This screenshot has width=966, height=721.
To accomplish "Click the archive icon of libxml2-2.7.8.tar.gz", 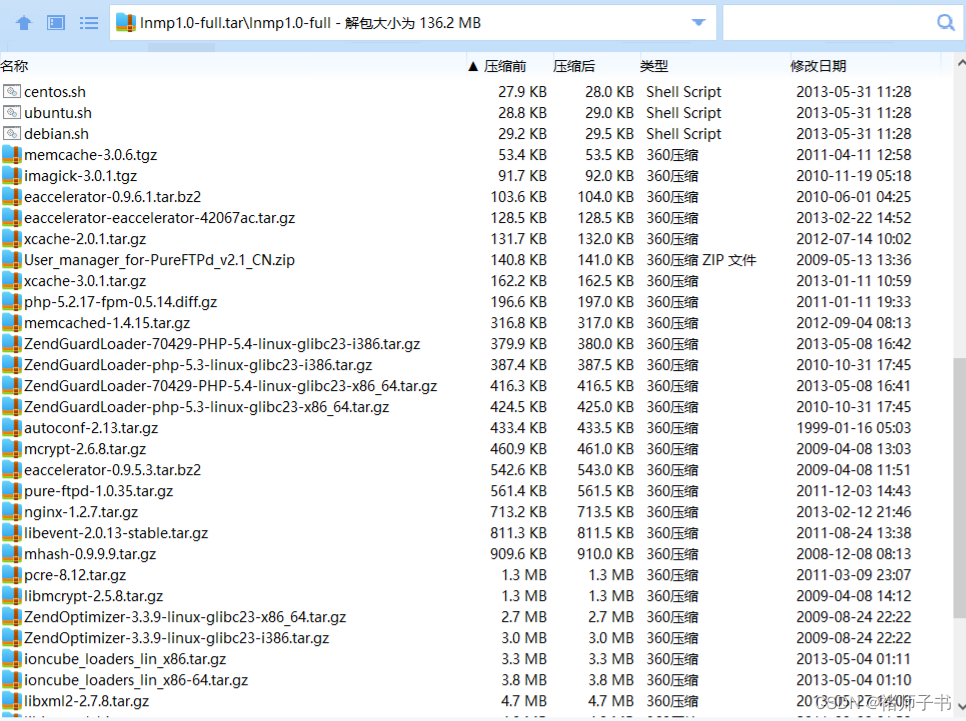I will (x=12, y=701).
